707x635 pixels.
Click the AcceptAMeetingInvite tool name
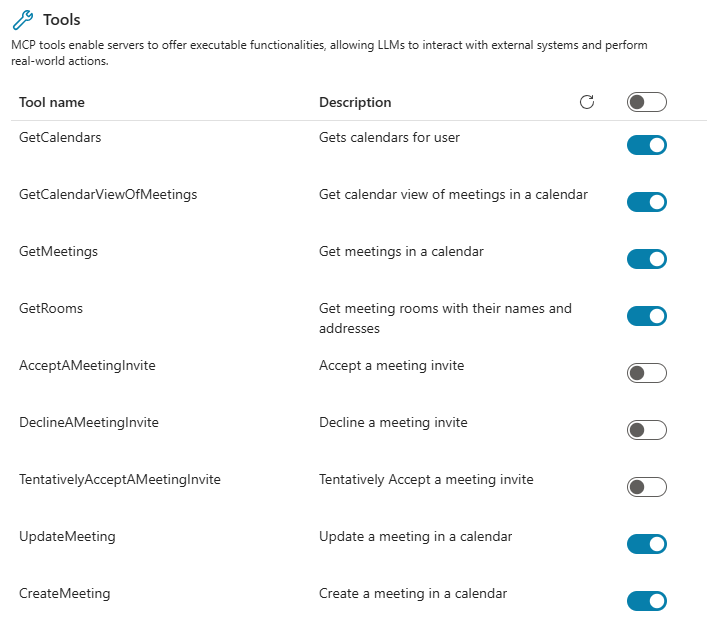coord(87,365)
